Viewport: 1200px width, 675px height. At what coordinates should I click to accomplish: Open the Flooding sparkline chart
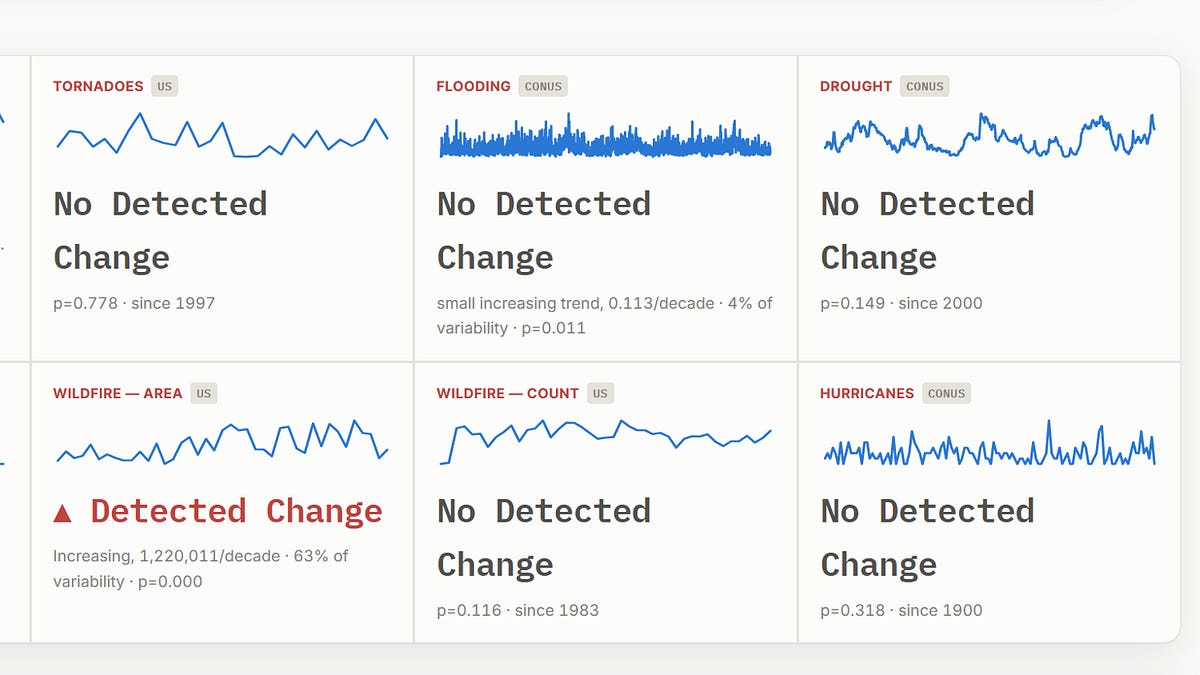pos(605,135)
